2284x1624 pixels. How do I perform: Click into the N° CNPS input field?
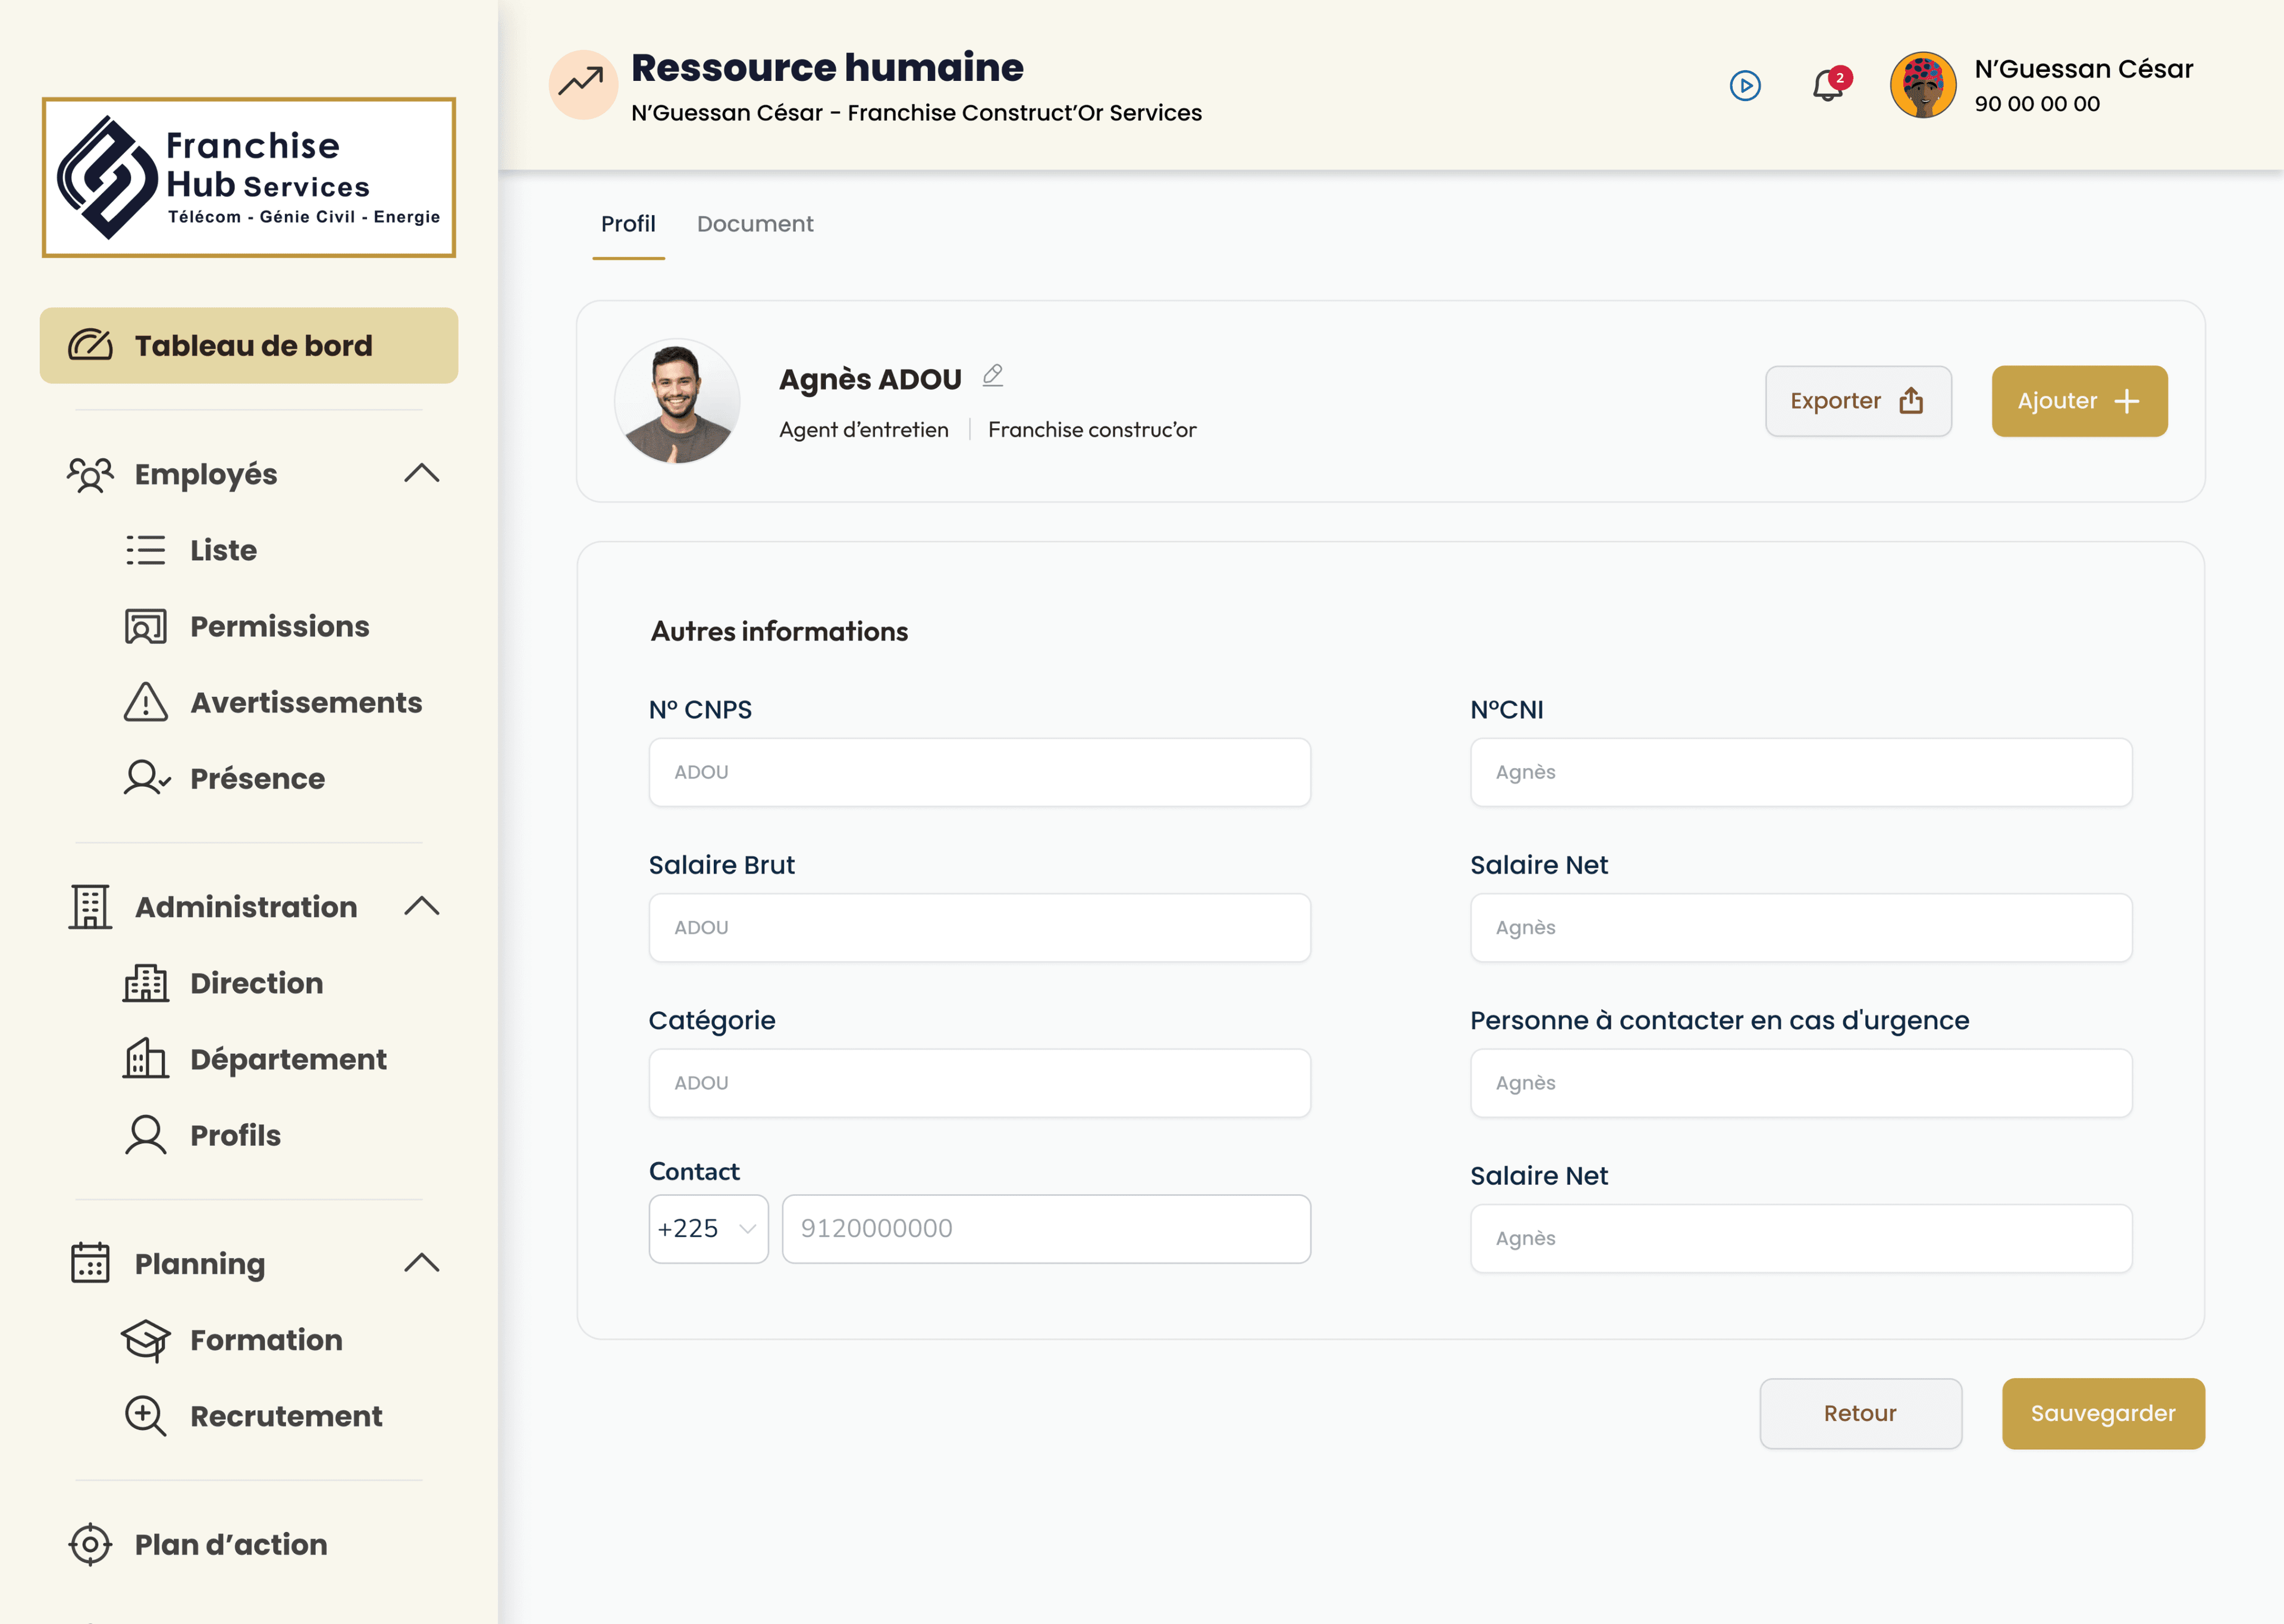click(x=979, y=772)
